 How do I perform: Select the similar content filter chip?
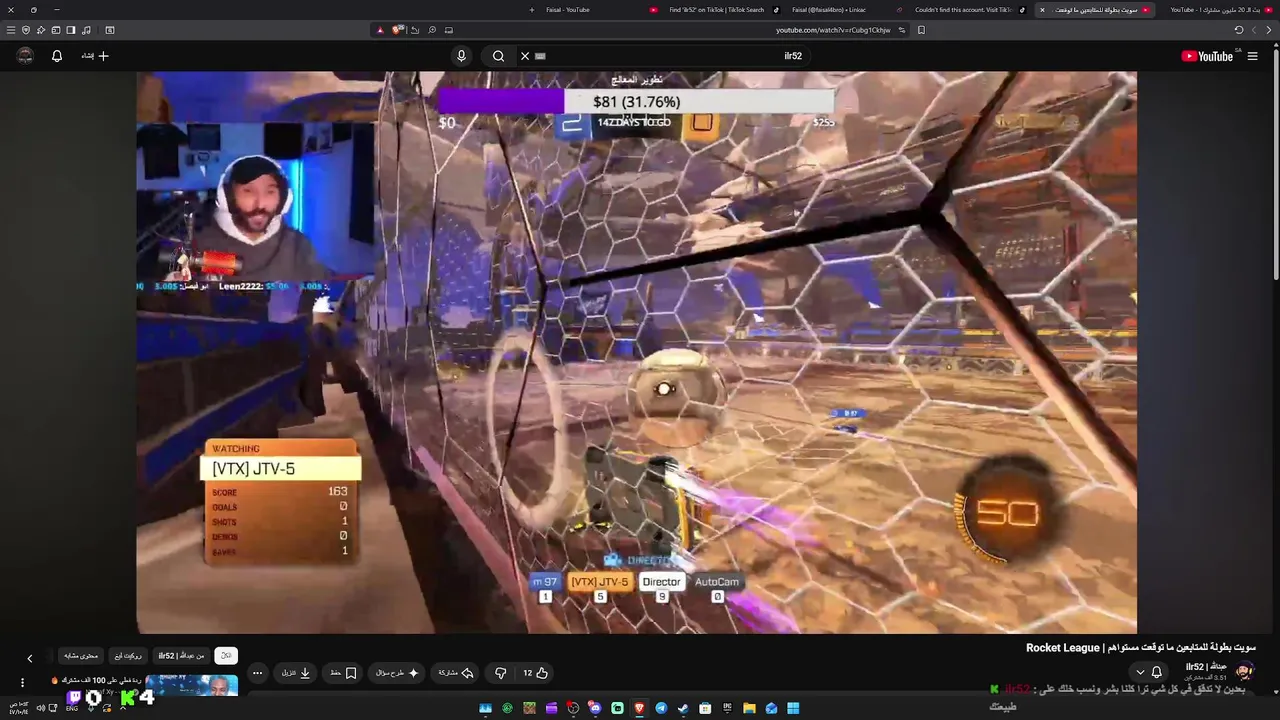(81, 656)
